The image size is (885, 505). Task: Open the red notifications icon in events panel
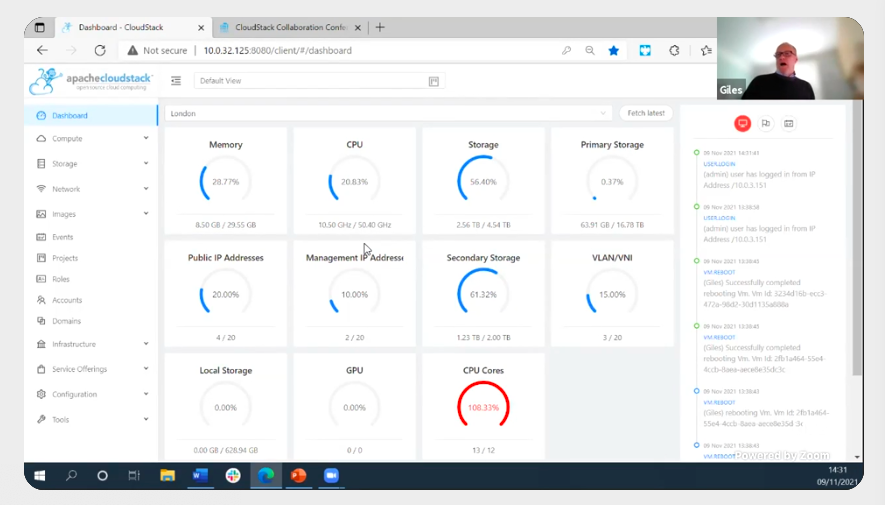point(742,123)
